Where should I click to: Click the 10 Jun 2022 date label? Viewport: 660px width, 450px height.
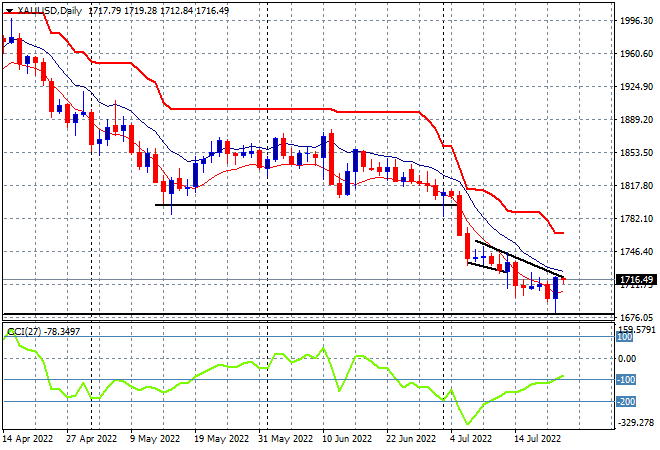(347, 438)
